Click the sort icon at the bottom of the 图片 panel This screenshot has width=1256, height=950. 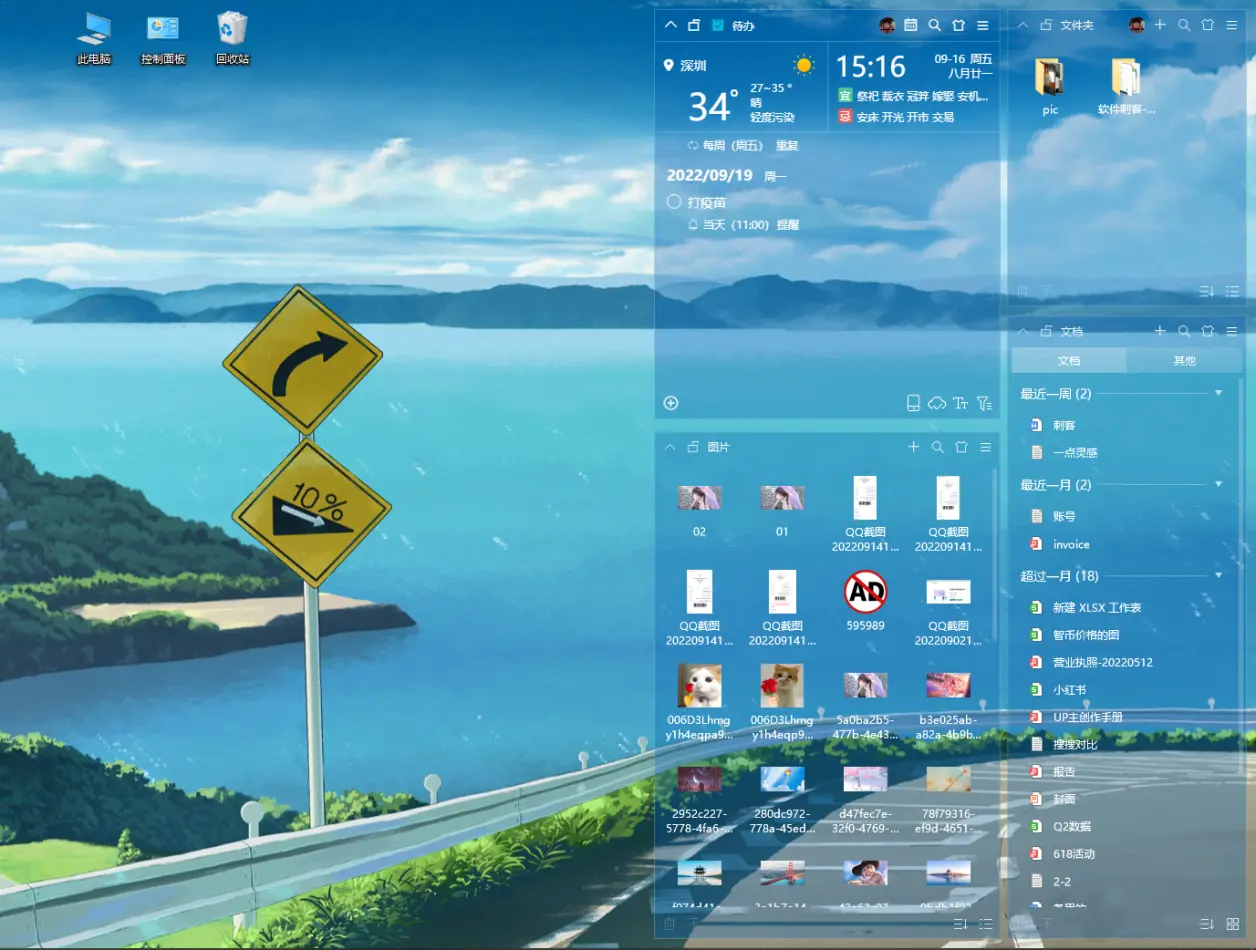961,924
